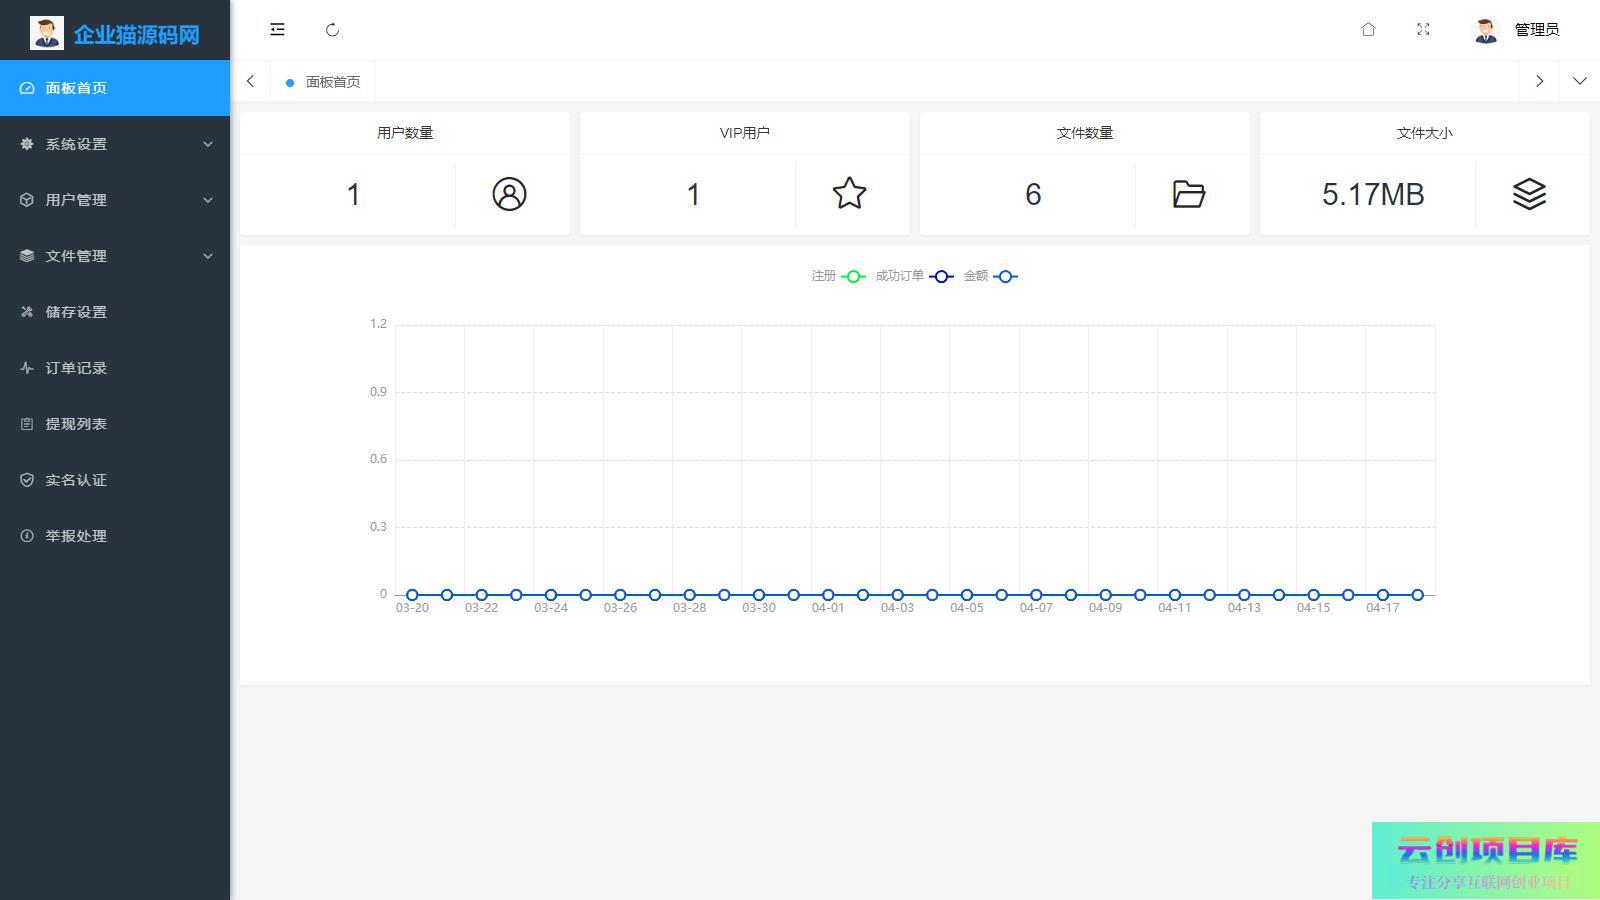1600x900 pixels.
Task: Toggle fullscreen mode icon
Action: coord(1423,30)
